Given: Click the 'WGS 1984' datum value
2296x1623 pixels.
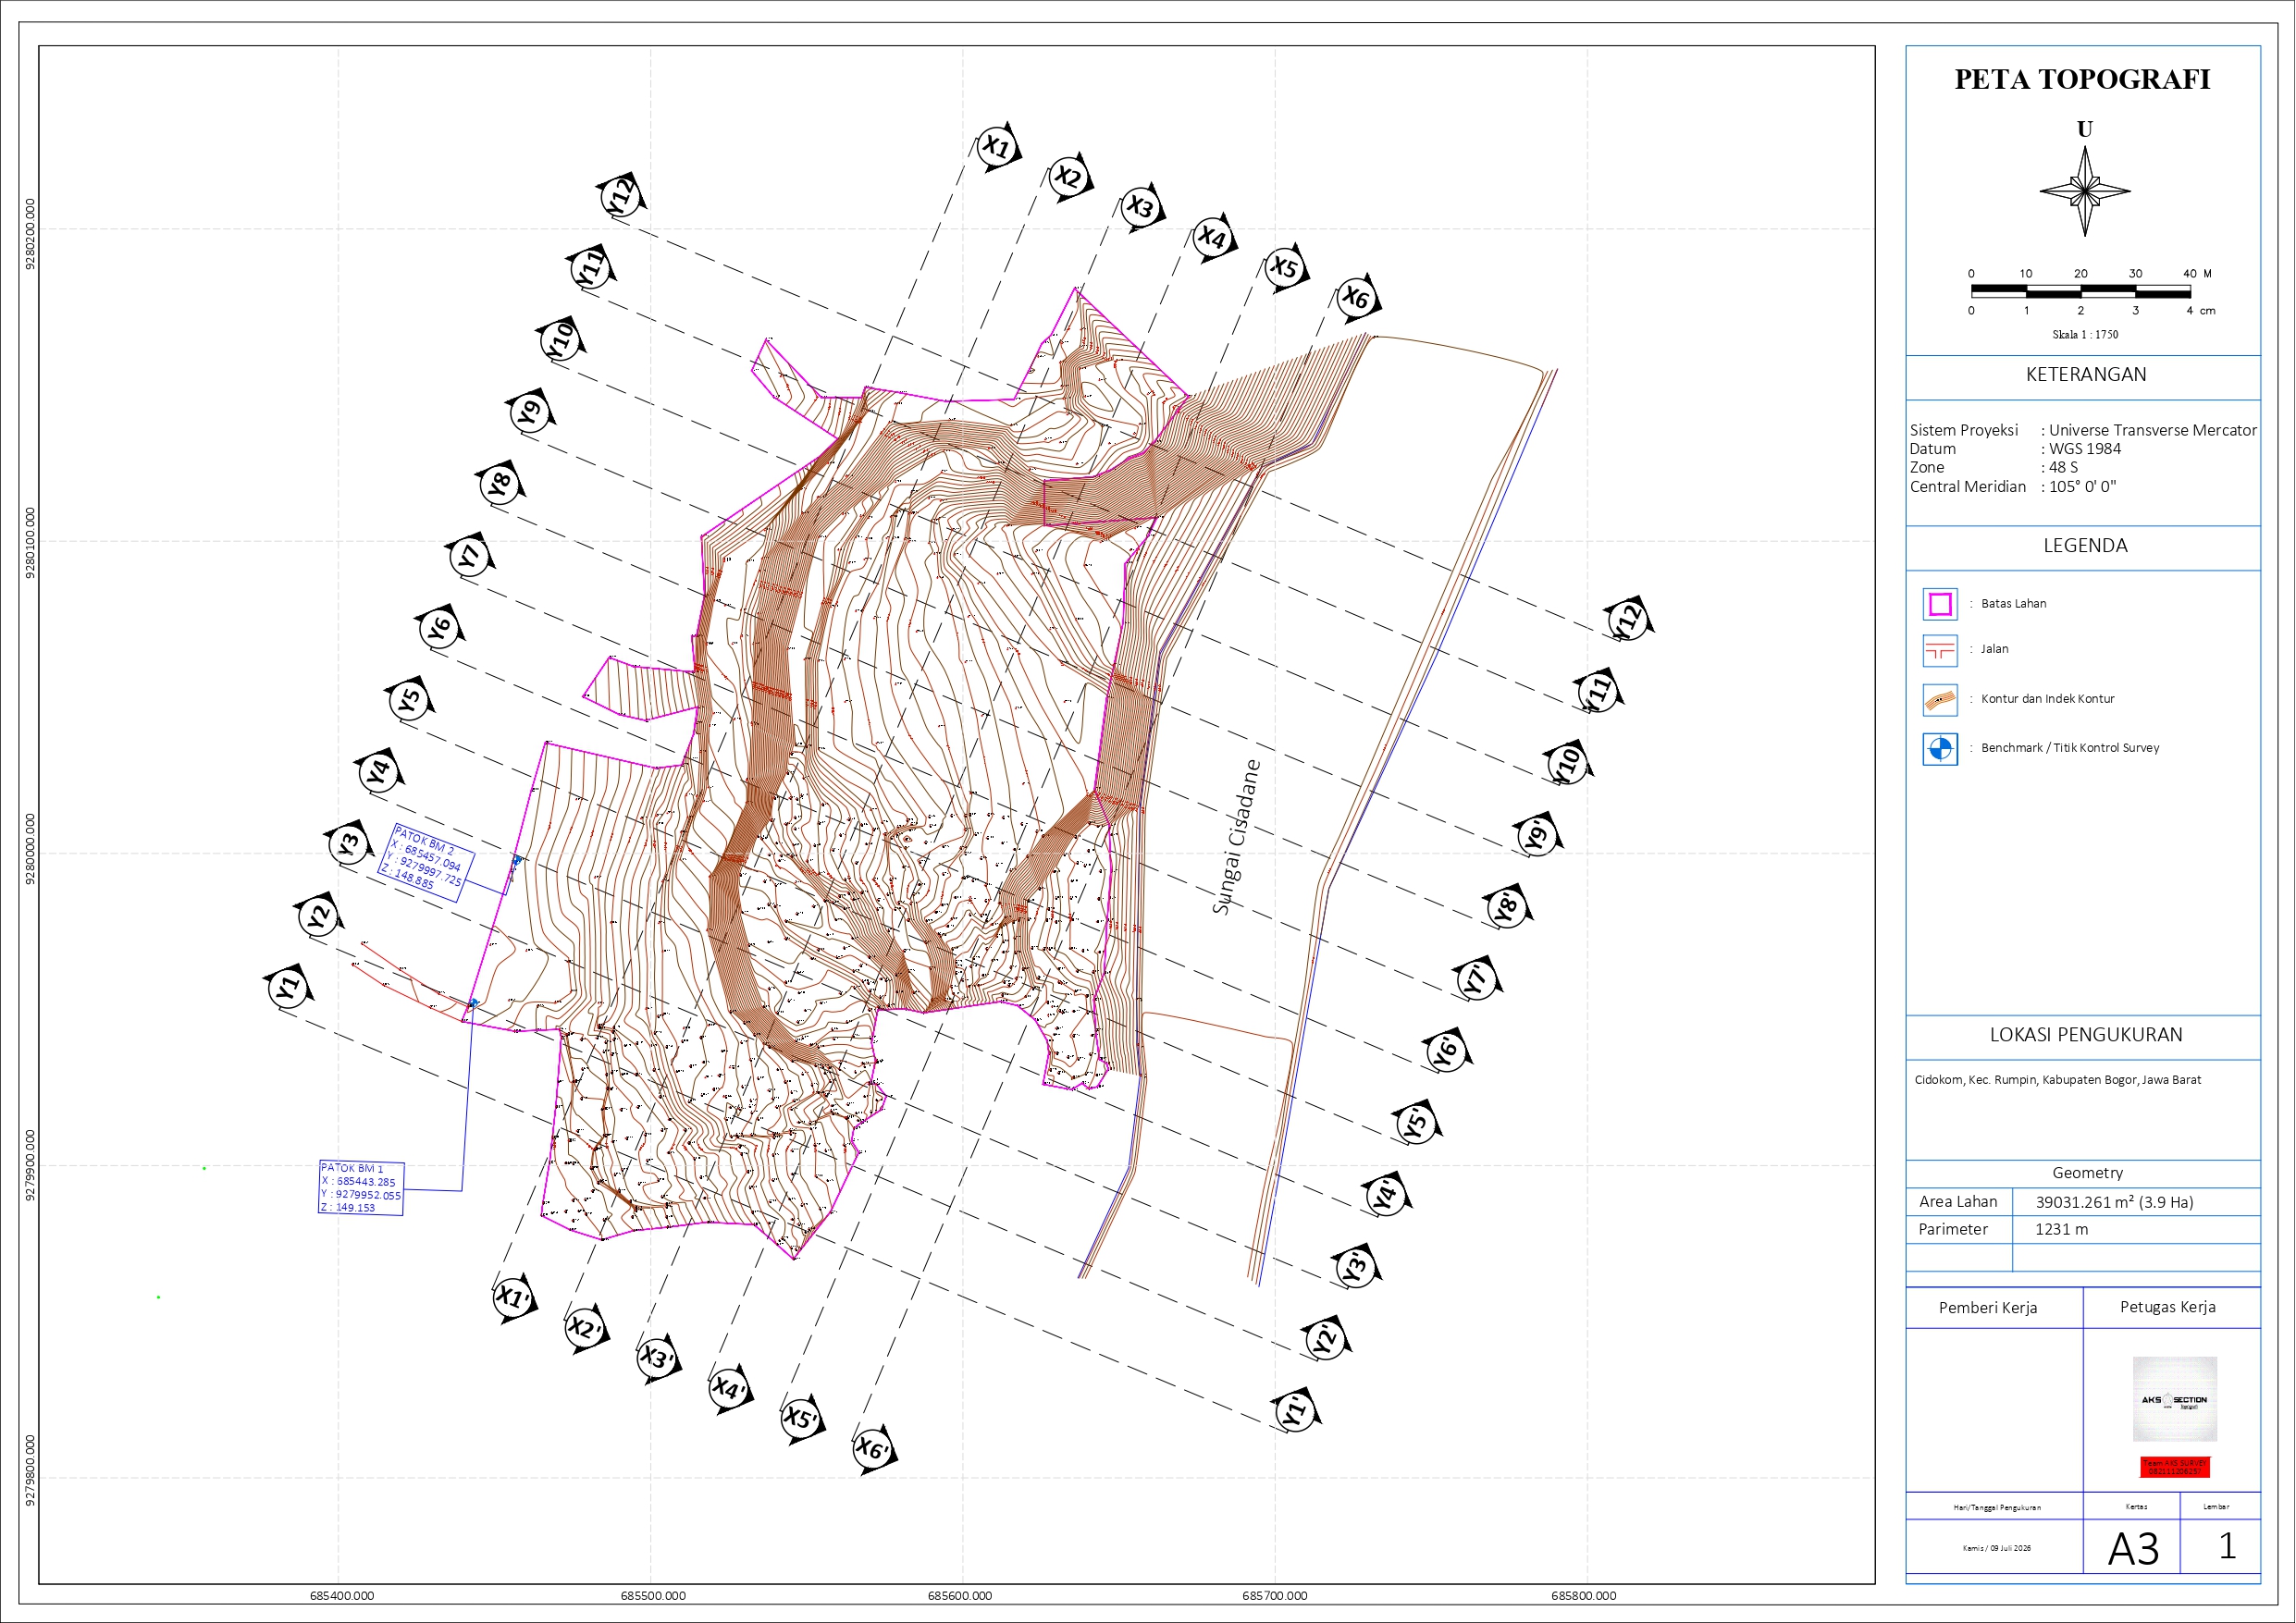Looking at the screenshot, I should coord(2084,449).
